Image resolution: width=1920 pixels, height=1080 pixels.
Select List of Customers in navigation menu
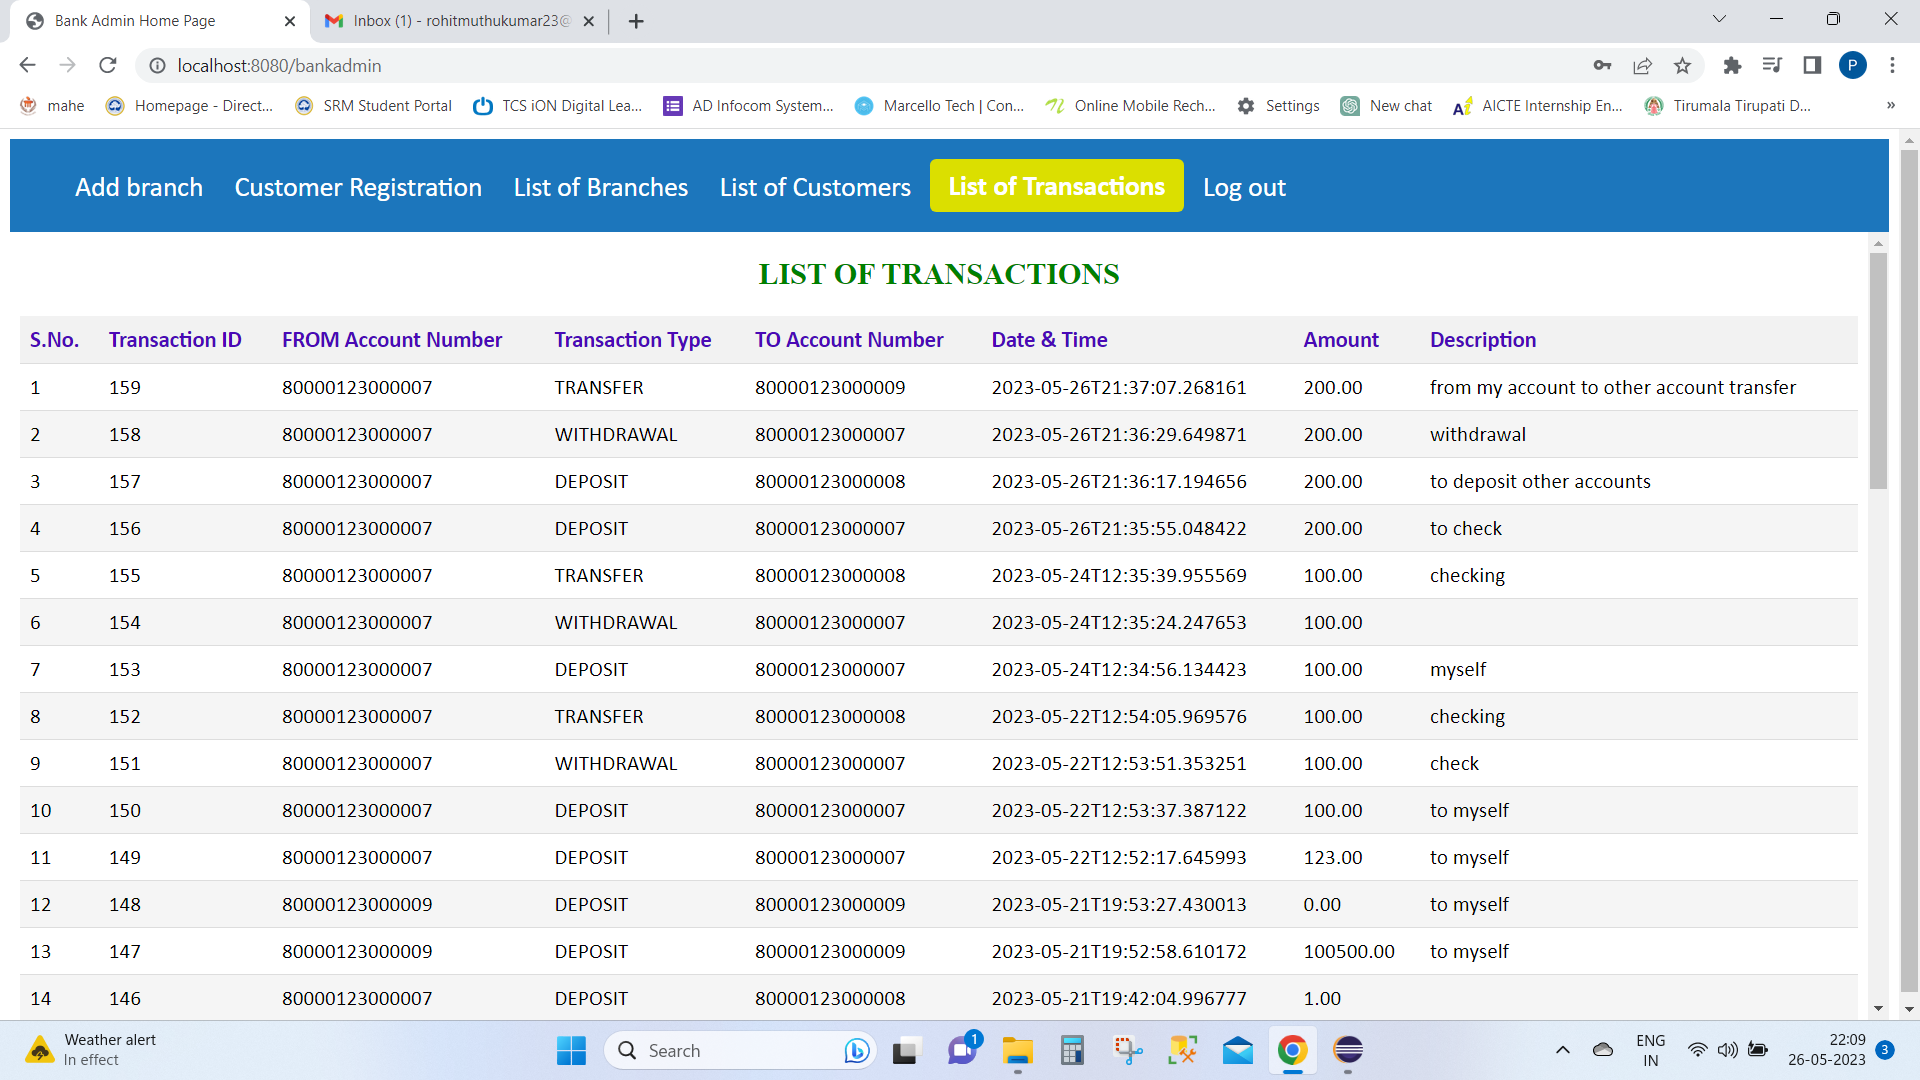pyautogui.click(x=815, y=186)
